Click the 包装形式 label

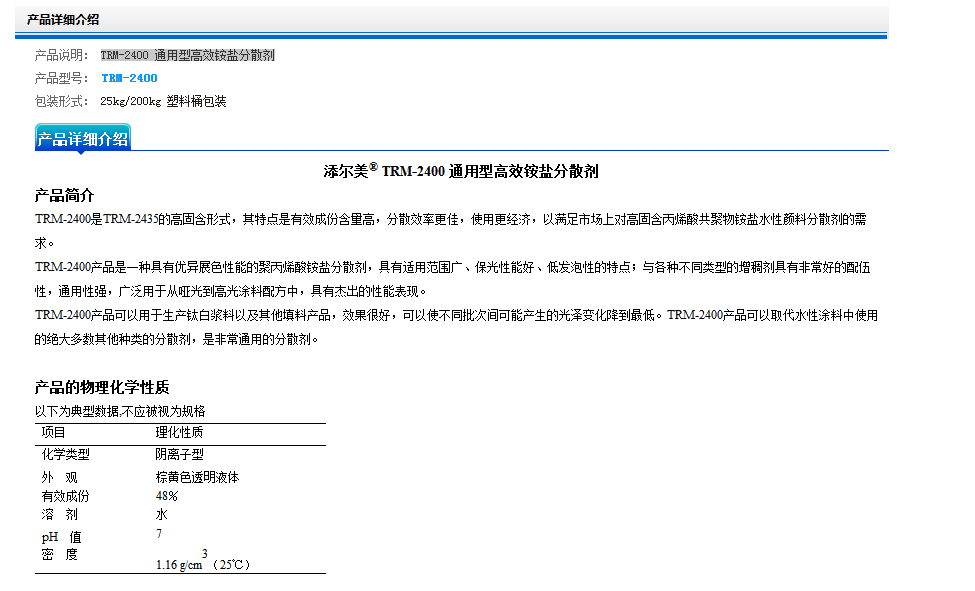tap(62, 101)
